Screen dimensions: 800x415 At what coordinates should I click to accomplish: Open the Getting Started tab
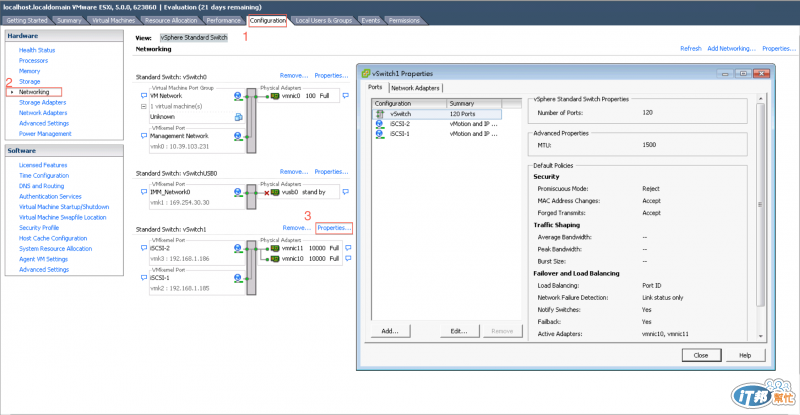coord(27,20)
